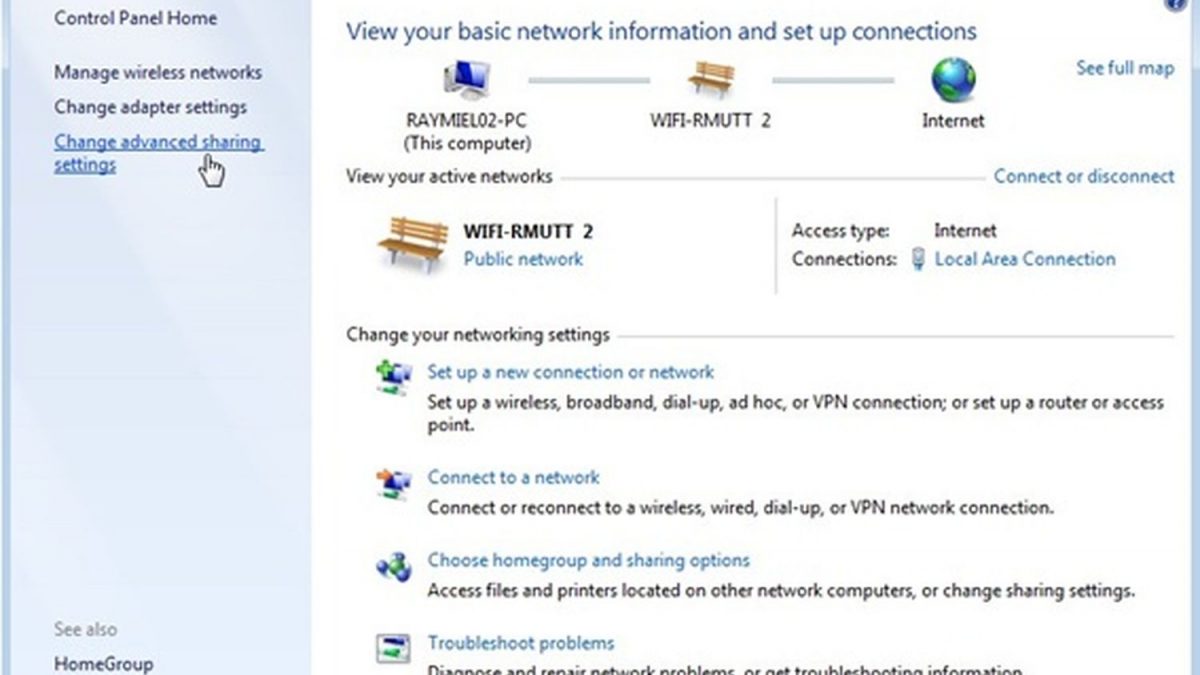Change the Public network type
The width and height of the screenshot is (1200, 675).
[523, 259]
